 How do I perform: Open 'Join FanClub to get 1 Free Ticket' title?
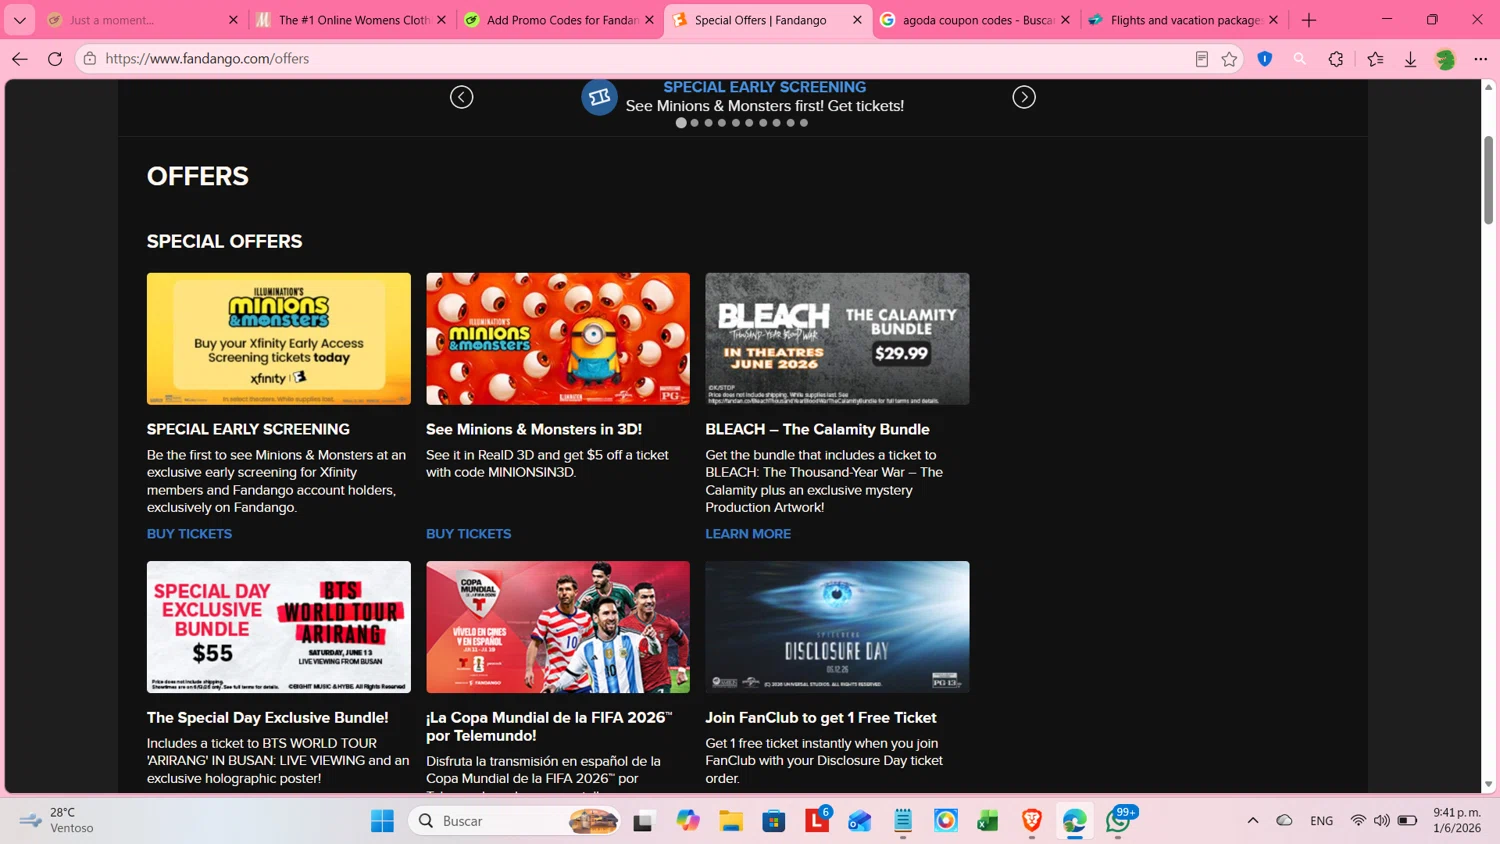821,718
